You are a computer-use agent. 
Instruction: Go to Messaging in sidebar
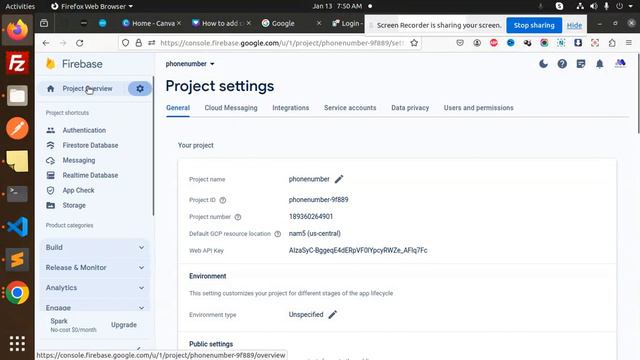[x=79, y=160]
